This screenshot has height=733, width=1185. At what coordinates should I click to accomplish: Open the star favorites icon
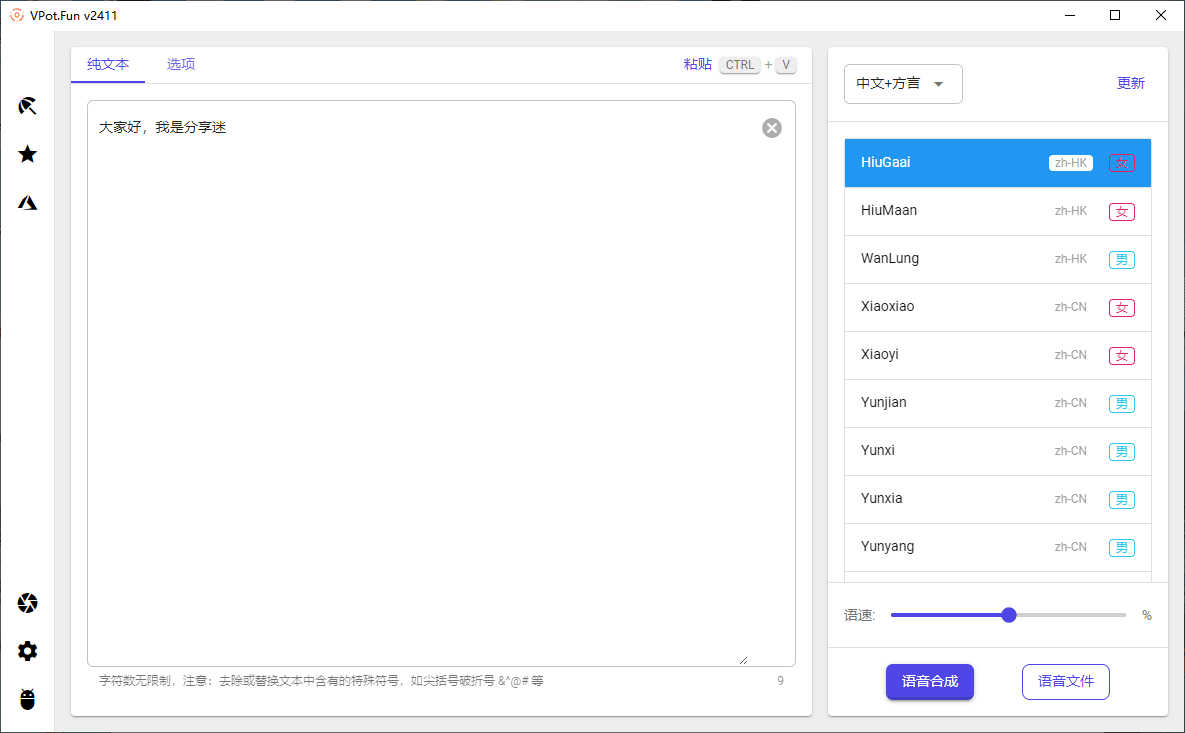[x=28, y=154]
